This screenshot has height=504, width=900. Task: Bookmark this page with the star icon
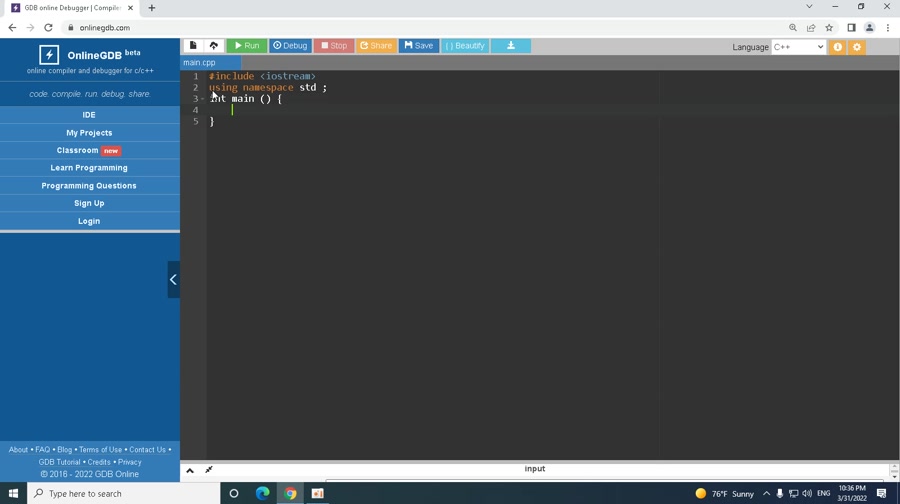(x=829, y=28)
